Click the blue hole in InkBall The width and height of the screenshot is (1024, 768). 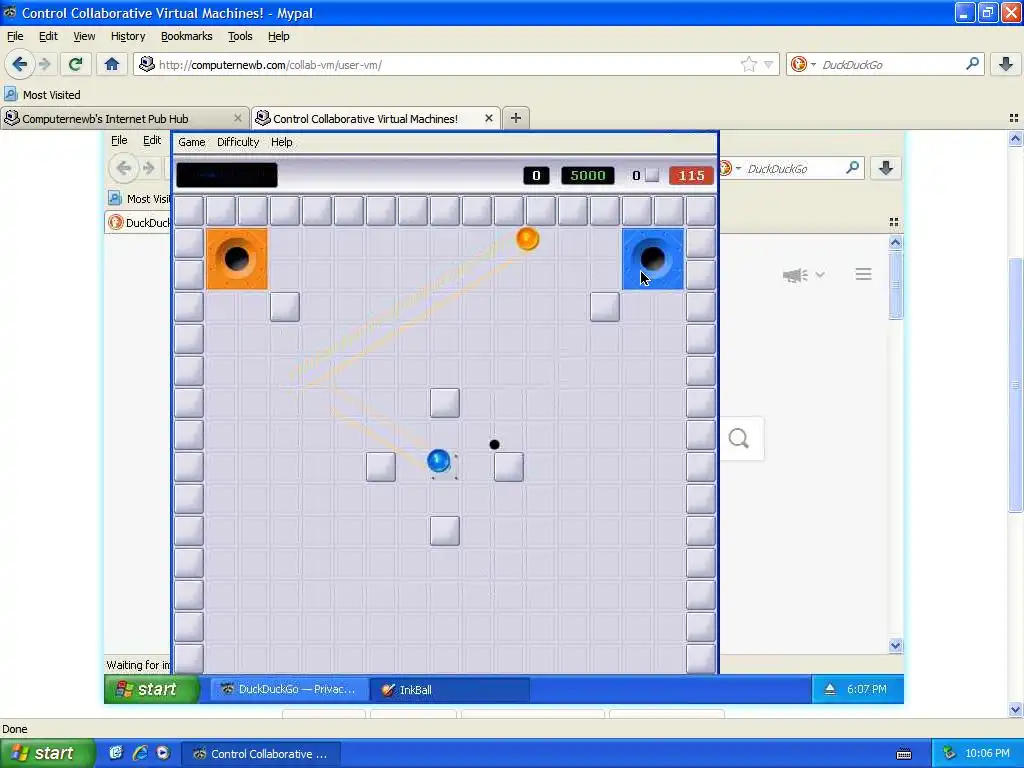pos(652,259)
